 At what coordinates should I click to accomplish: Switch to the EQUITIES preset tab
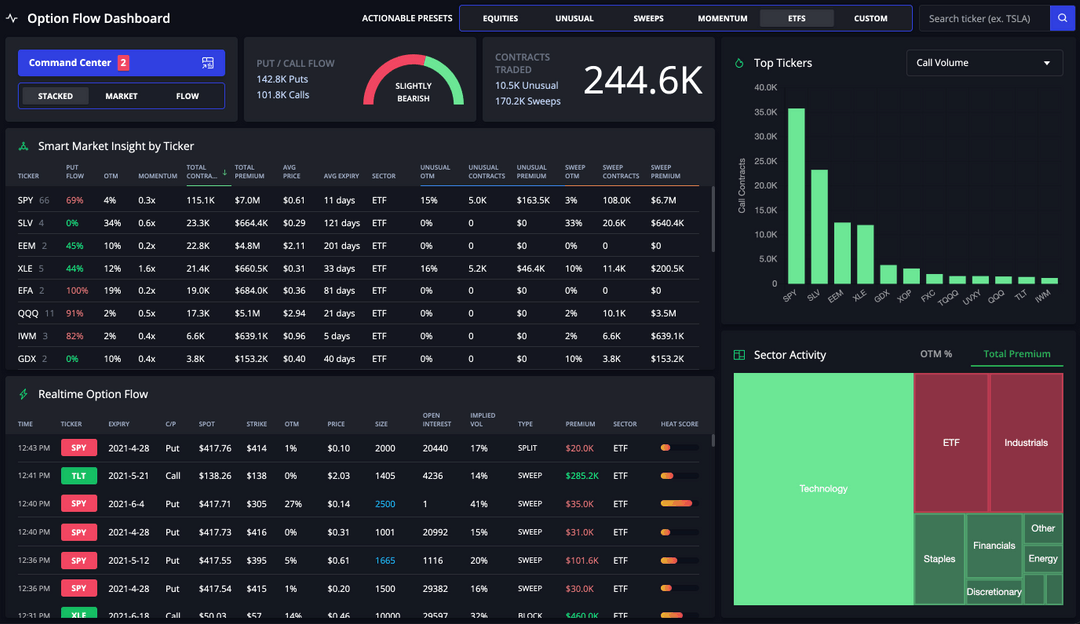pos(500,17)
